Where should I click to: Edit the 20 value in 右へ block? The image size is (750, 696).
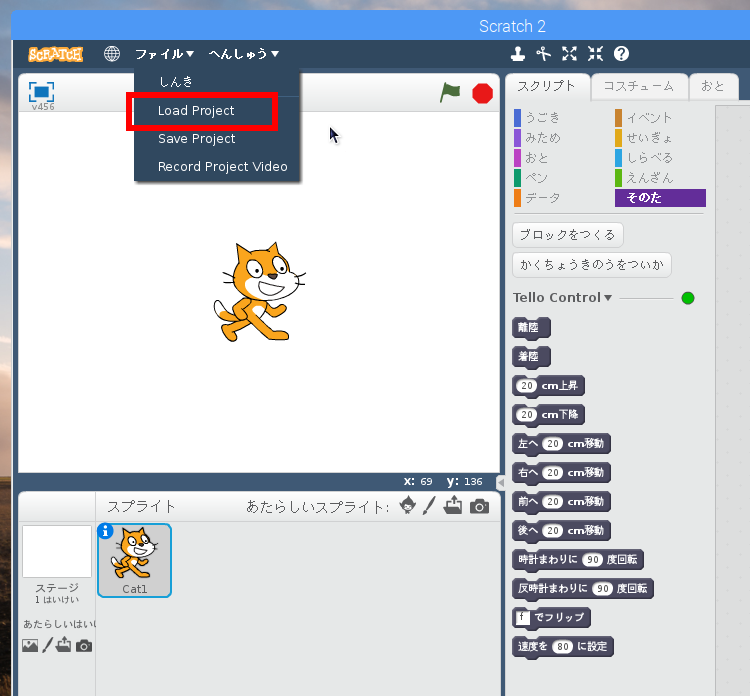click(553, 473)
